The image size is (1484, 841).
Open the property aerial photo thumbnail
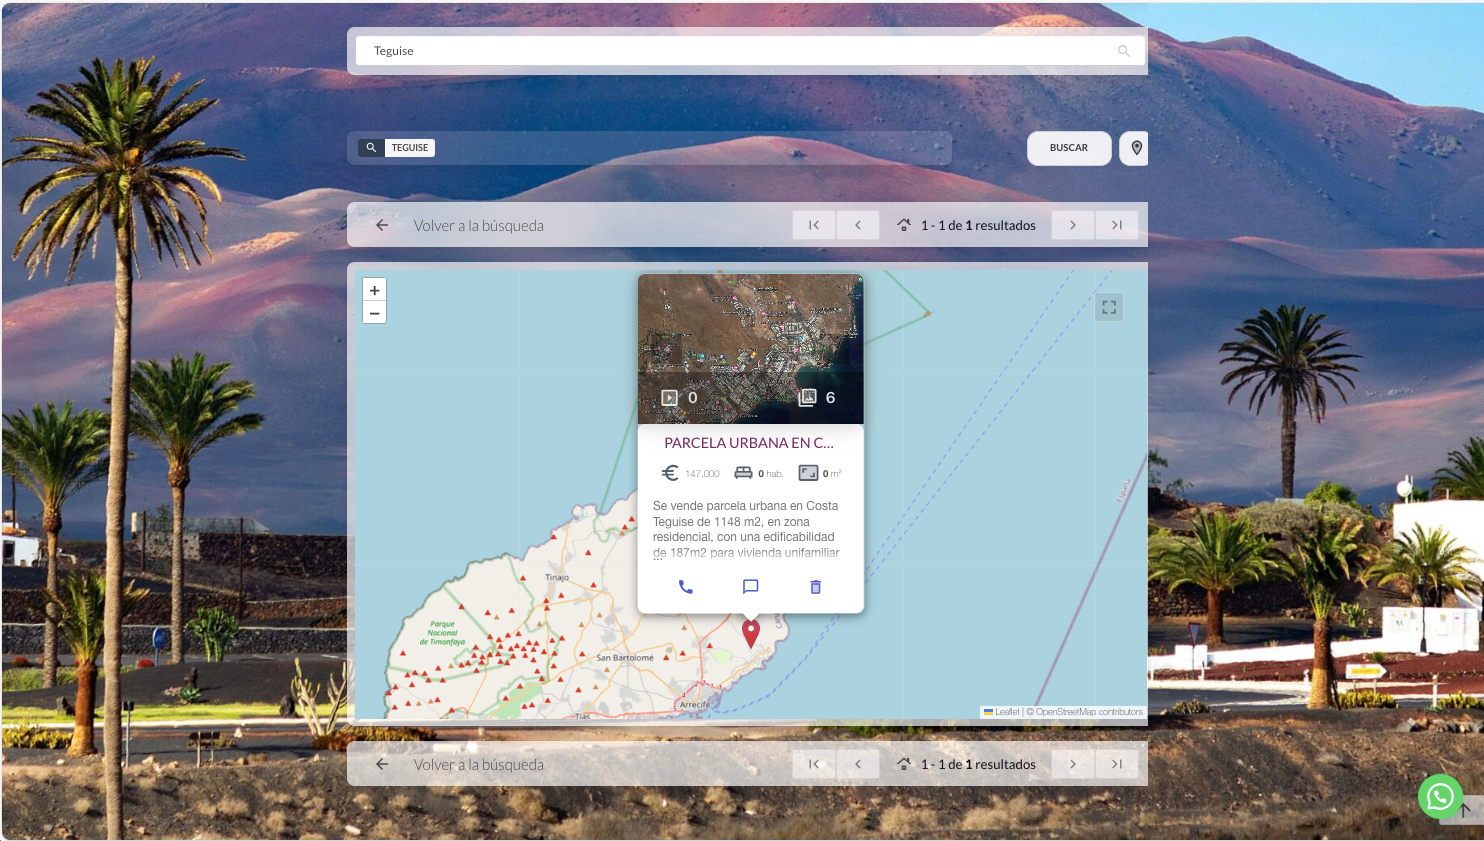pyautogui.click(x=751, y=348)
